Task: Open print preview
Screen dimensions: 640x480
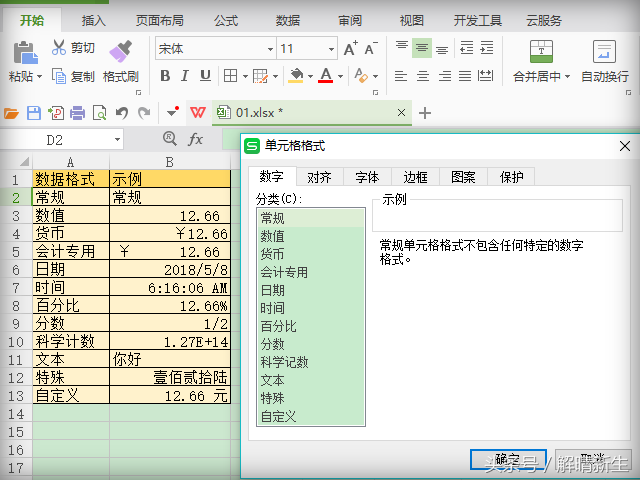Action: pos(100,113)
